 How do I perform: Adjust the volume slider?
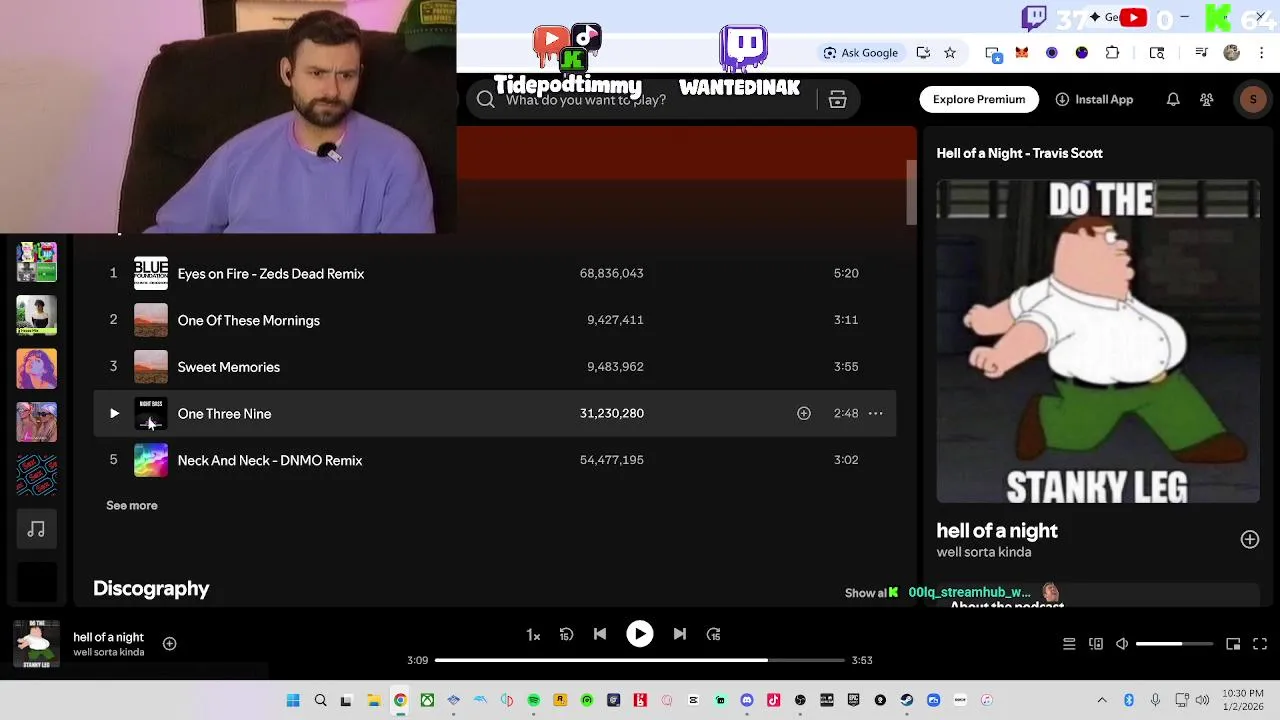(x=1174, y=644)
